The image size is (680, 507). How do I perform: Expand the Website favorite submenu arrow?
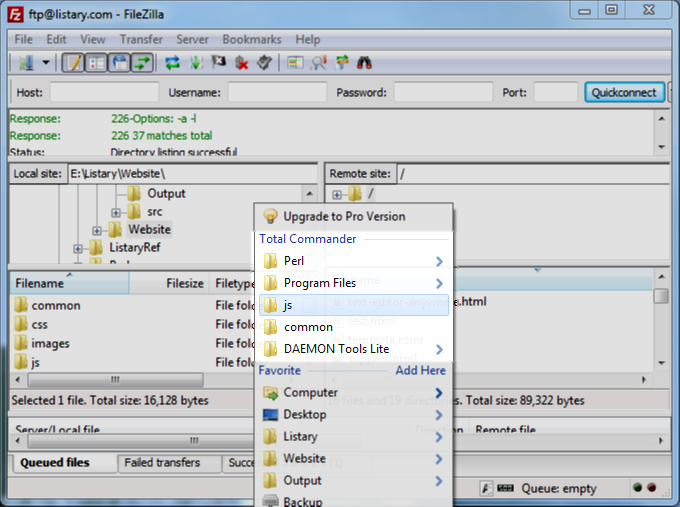tap(439, 459)
